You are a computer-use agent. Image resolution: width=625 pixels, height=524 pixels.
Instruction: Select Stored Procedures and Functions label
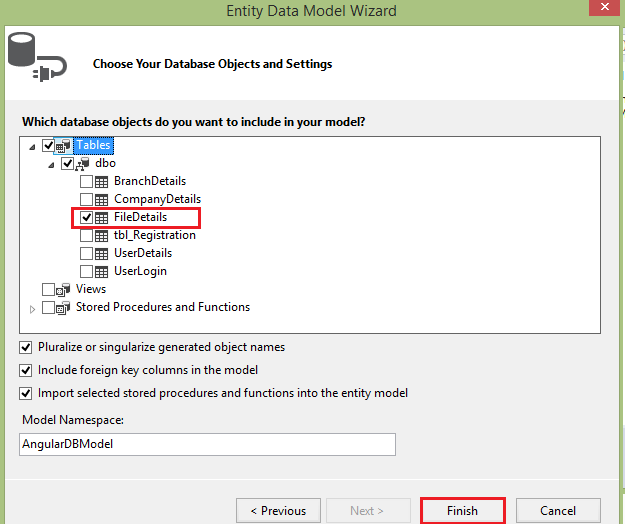163,307
